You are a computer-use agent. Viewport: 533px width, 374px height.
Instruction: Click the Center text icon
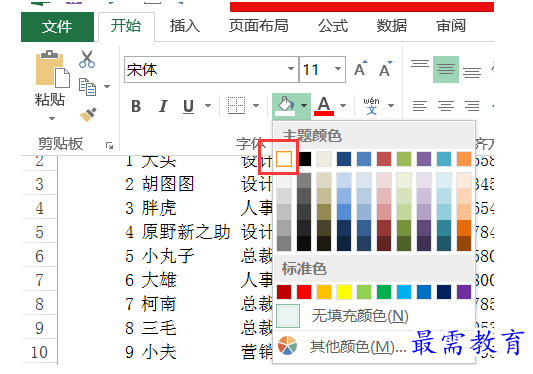coord(446,106)
